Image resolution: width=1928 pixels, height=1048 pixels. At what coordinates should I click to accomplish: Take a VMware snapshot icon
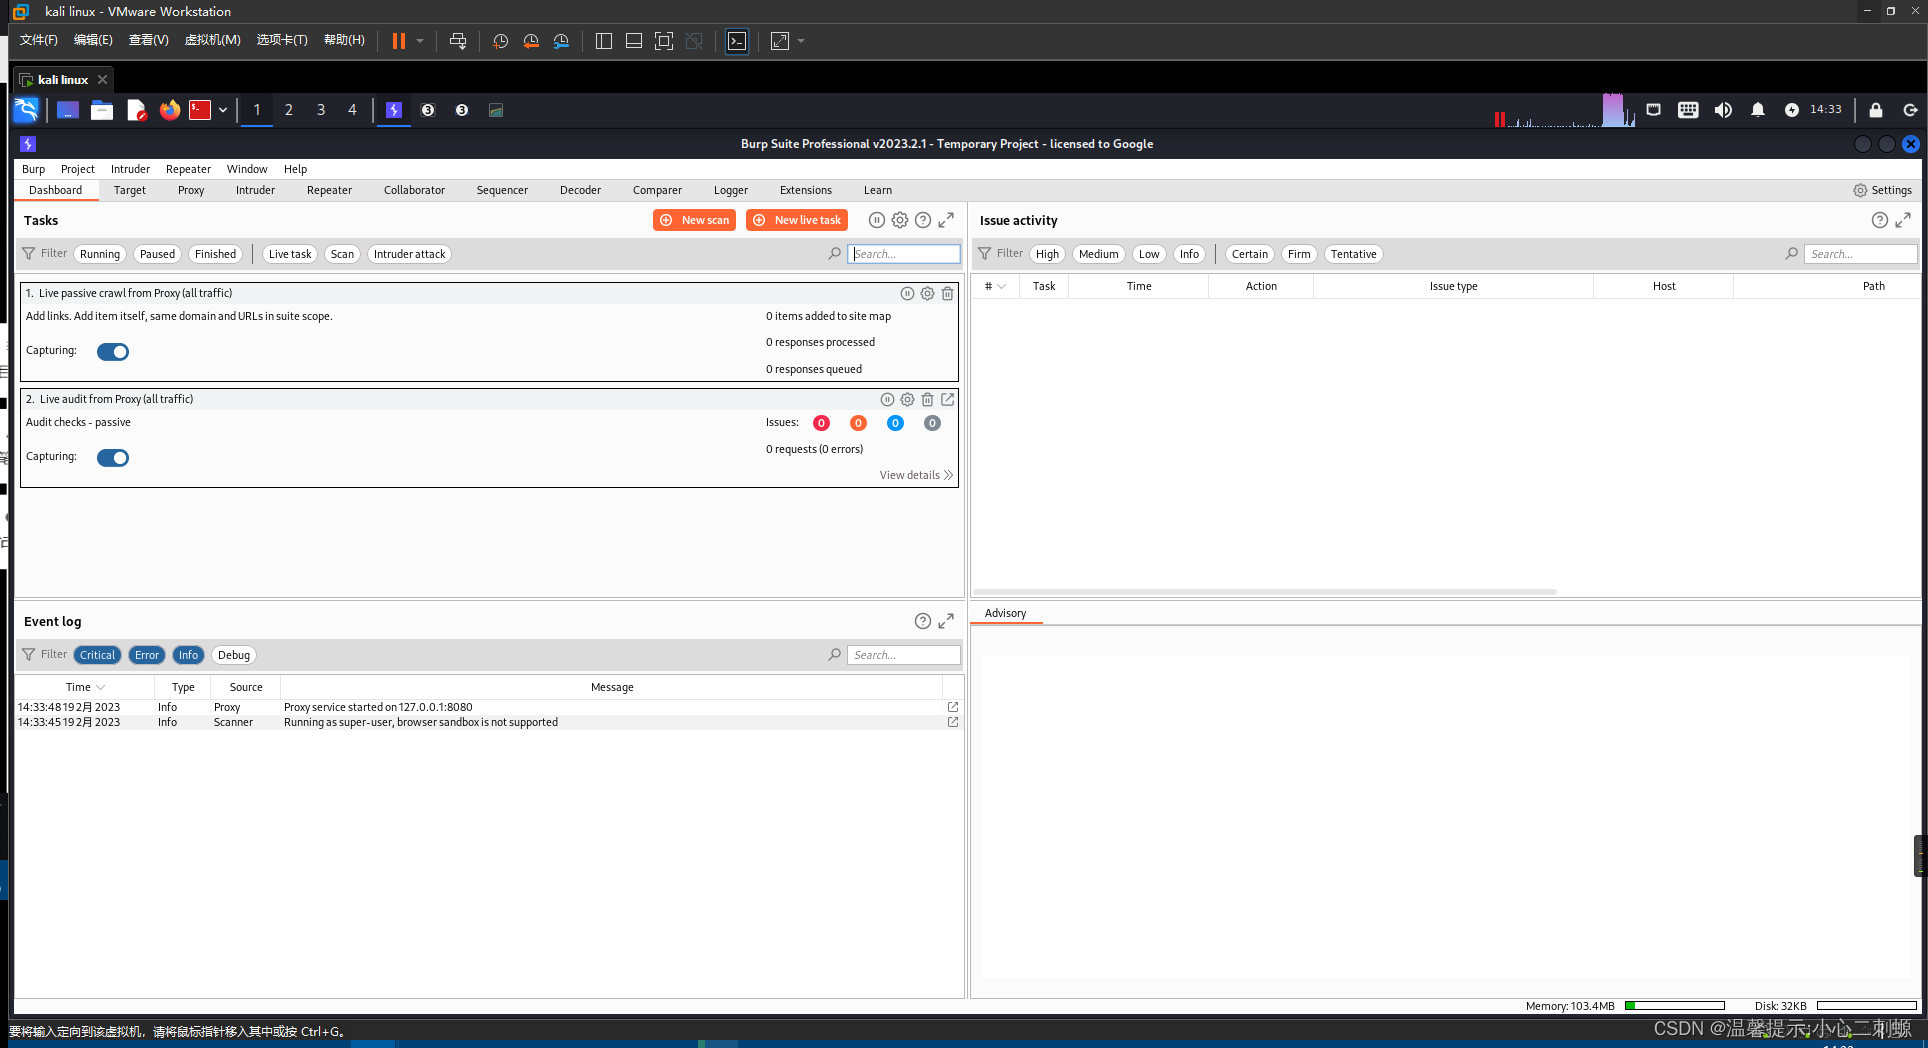501,41
